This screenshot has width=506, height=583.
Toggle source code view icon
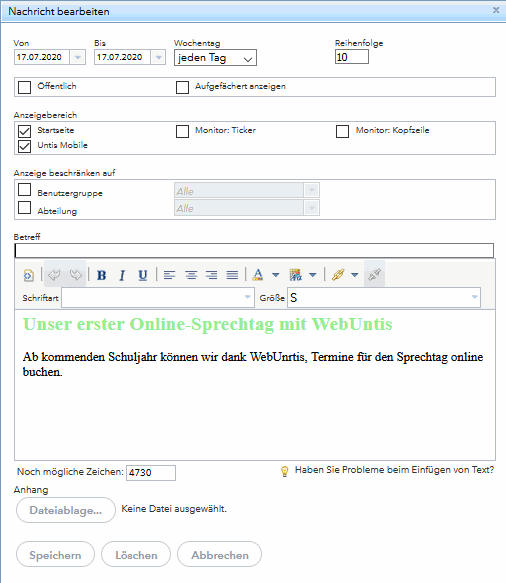click(x=29, y=275)
